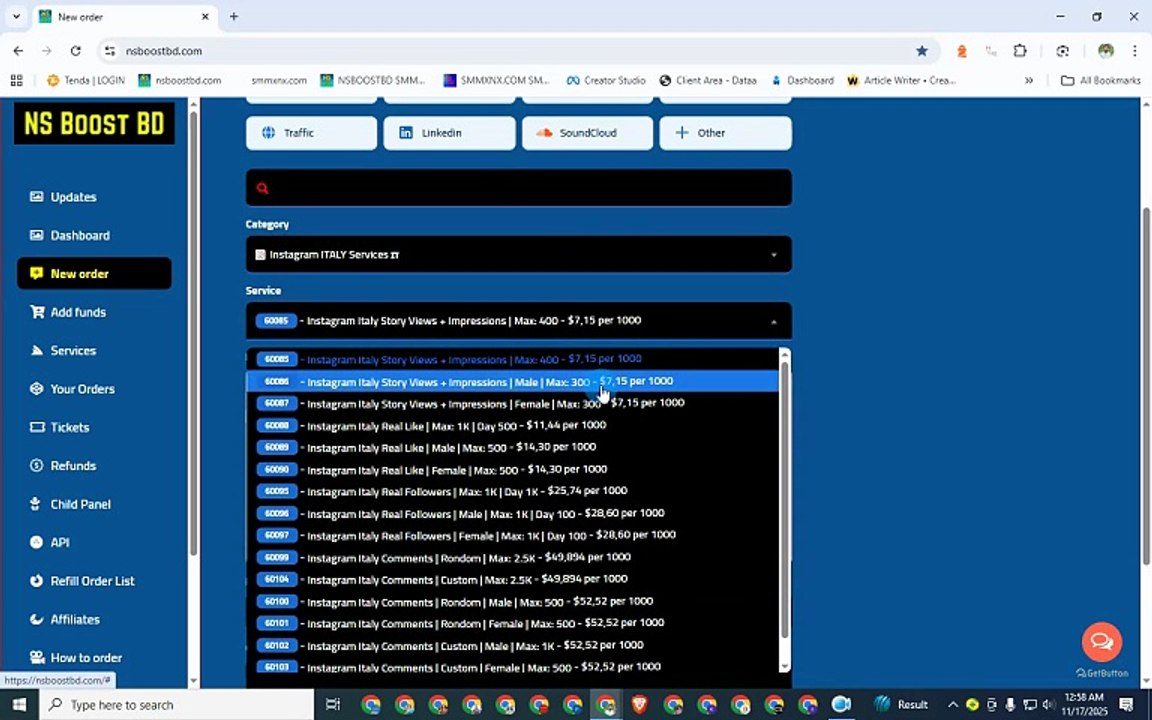The height and width of the screenshot is (720, 1152).
Task: Open Brave browser from taskbar
Action: click(639, 705)
